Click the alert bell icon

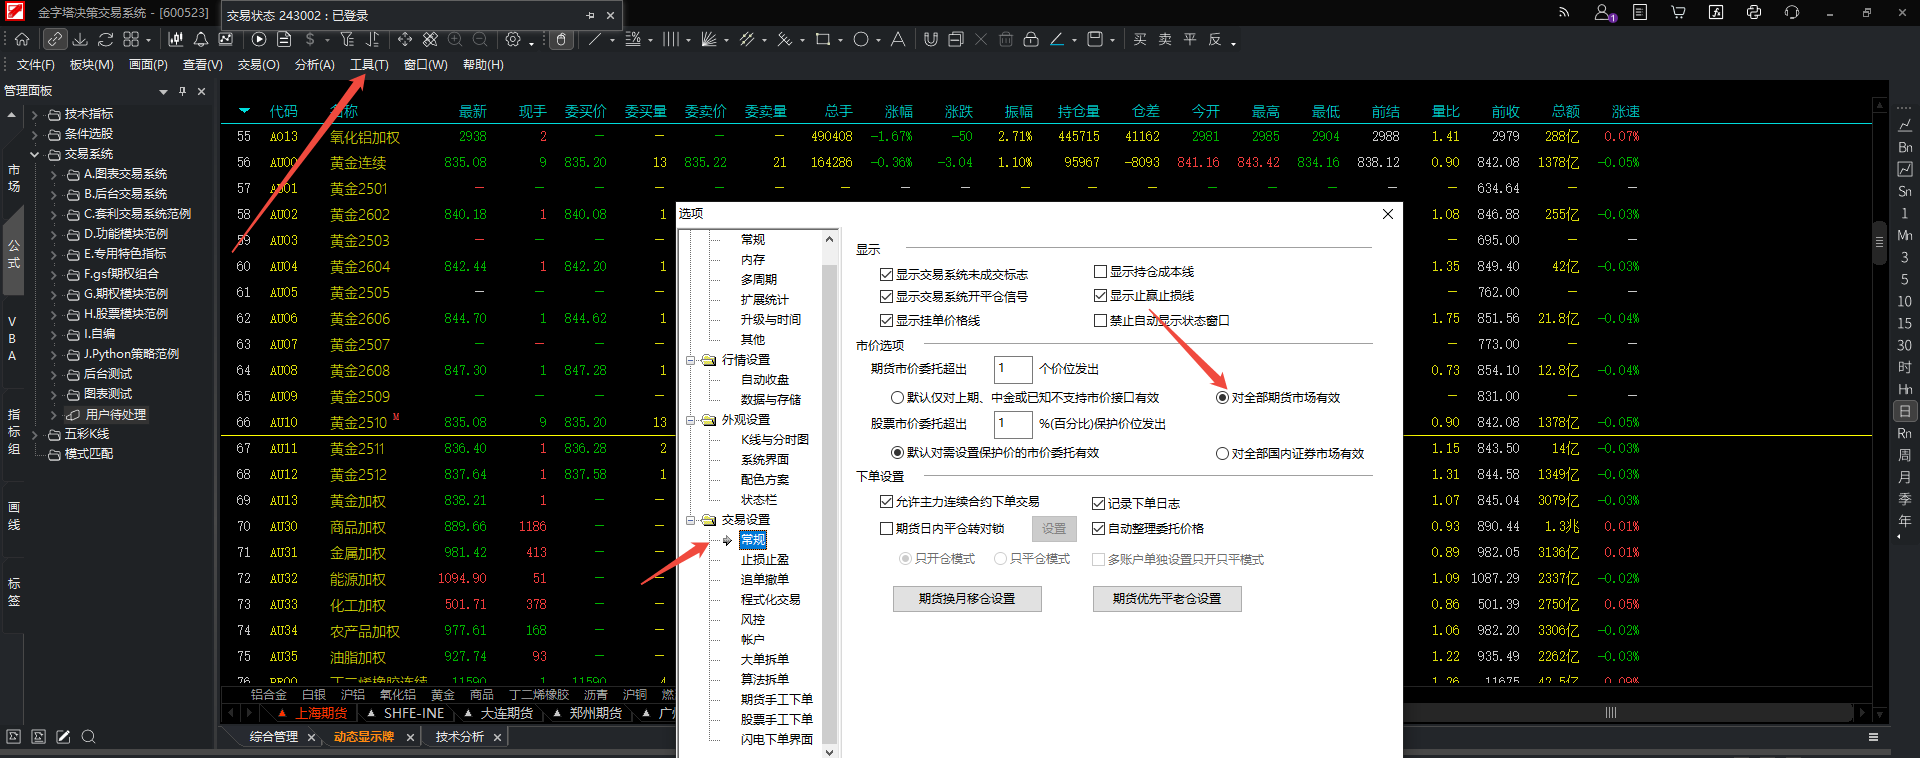(200, 39)
